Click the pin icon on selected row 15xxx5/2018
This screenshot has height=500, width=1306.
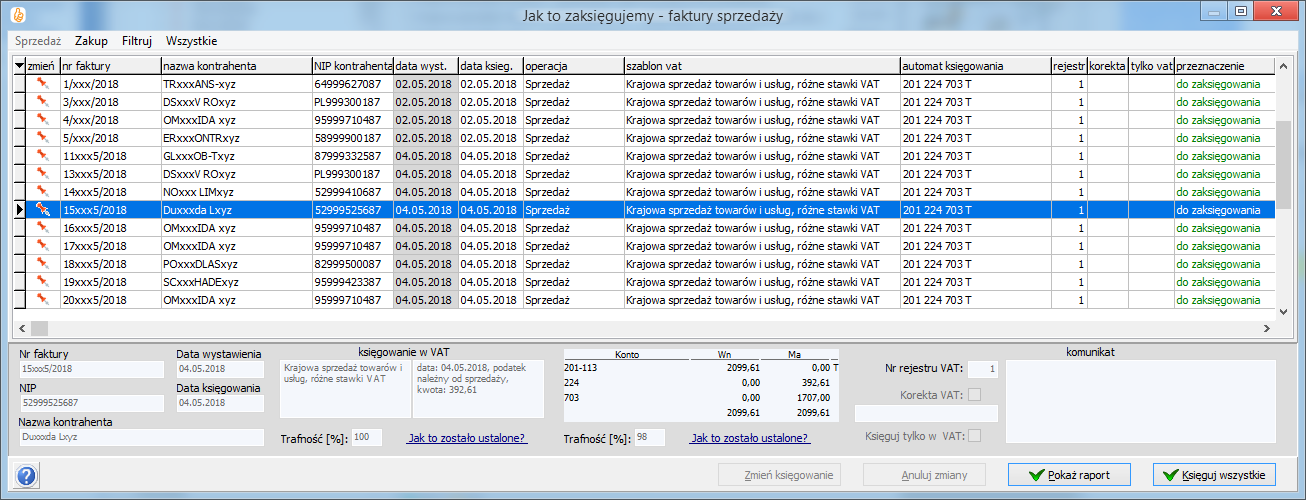coord(42,210)
